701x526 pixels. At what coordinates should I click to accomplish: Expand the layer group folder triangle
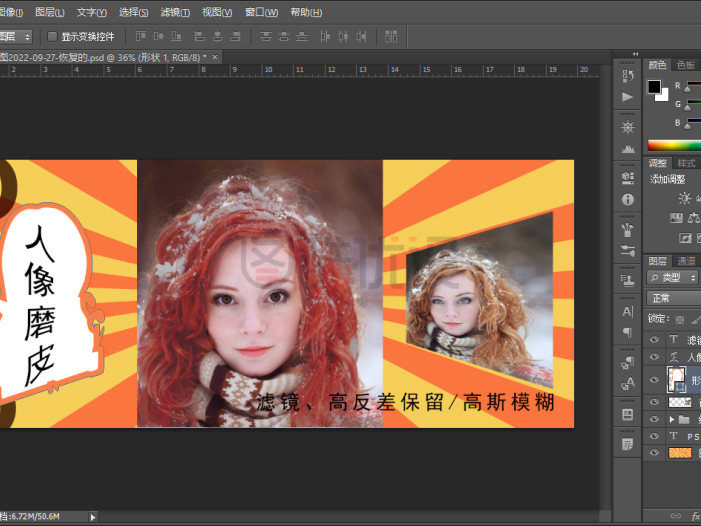point(671,419)
